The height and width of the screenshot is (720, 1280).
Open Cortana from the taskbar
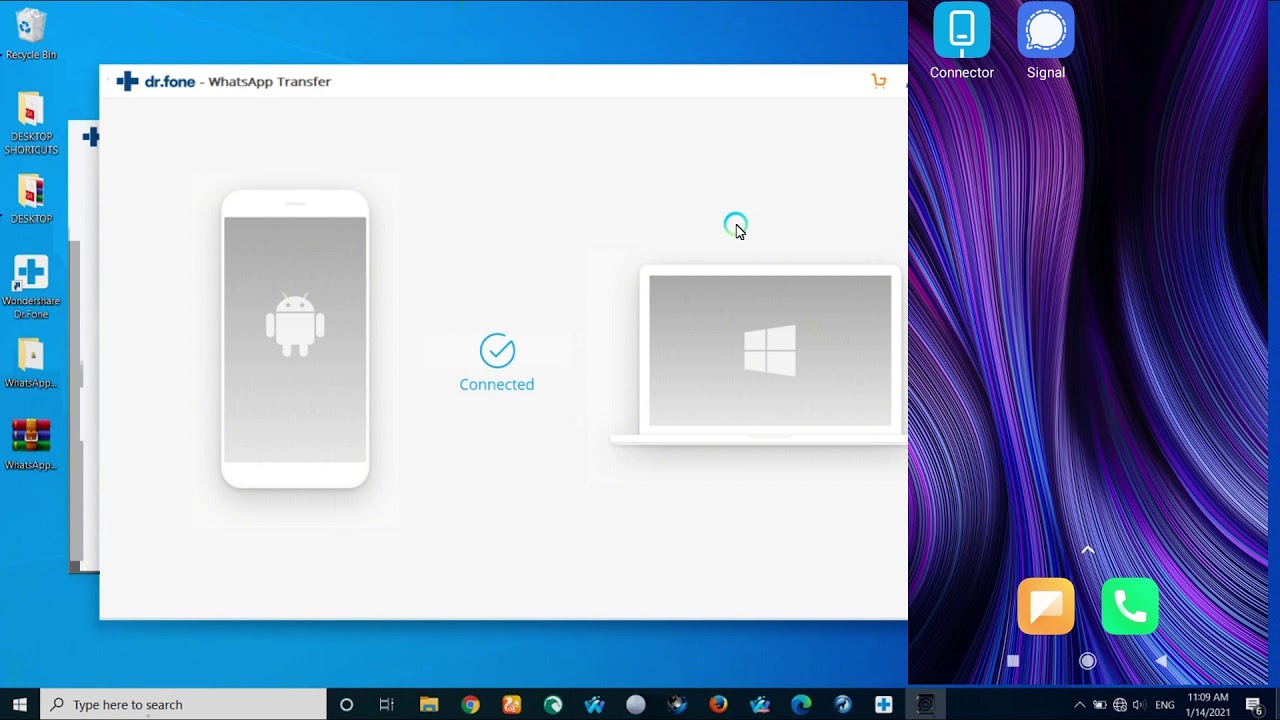coord(346,704)
